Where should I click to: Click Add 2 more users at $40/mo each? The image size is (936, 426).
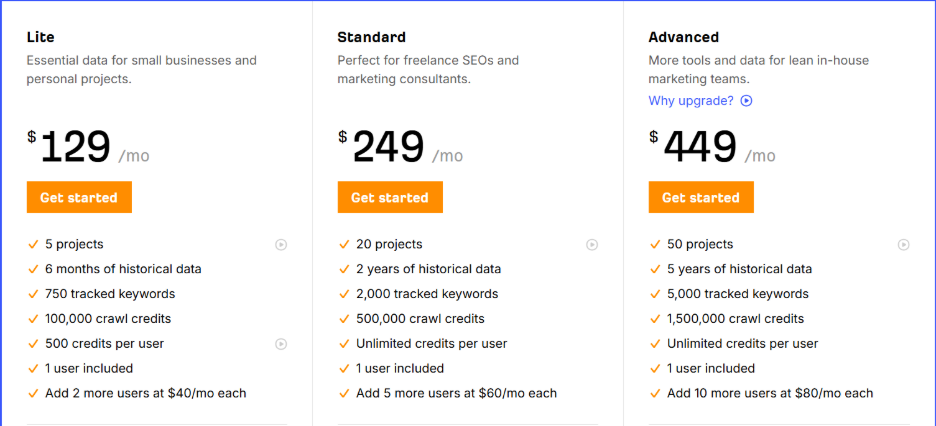point(145,393)
